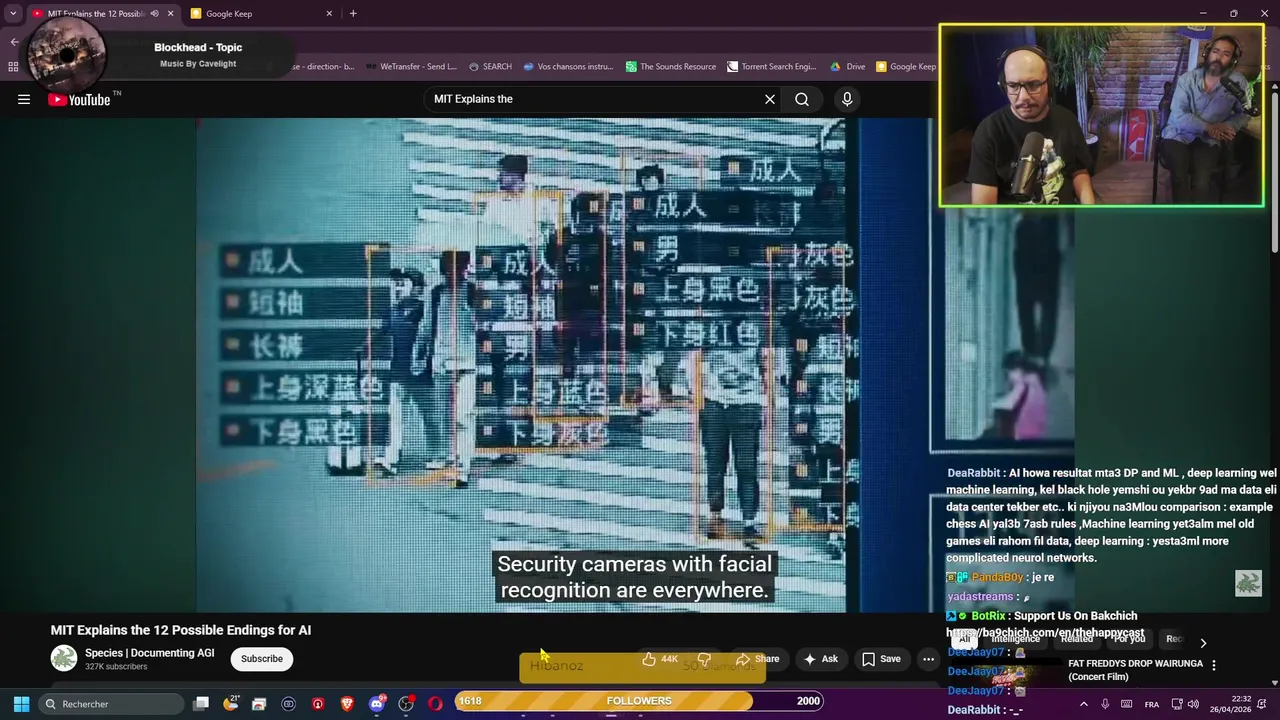Open the Torrent Search Engine bookmark
This screenshot has width=1280, height=720.
(x=772, y=67)
